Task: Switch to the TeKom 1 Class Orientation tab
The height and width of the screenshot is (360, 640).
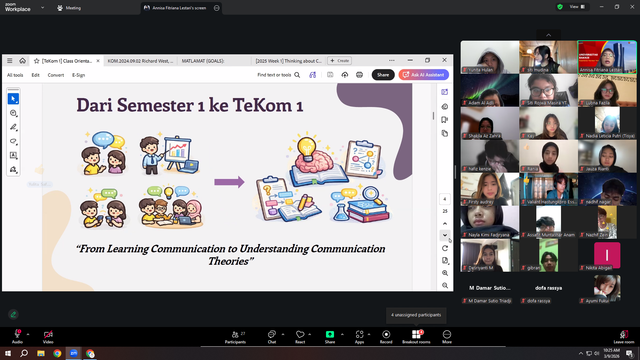Action: [x=67, y=61]
